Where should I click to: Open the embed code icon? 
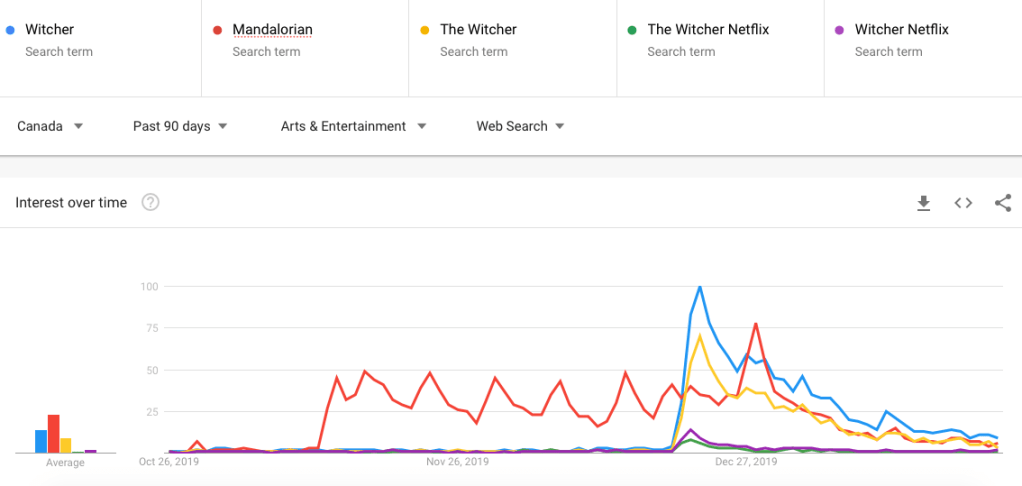tap(963, 203)
